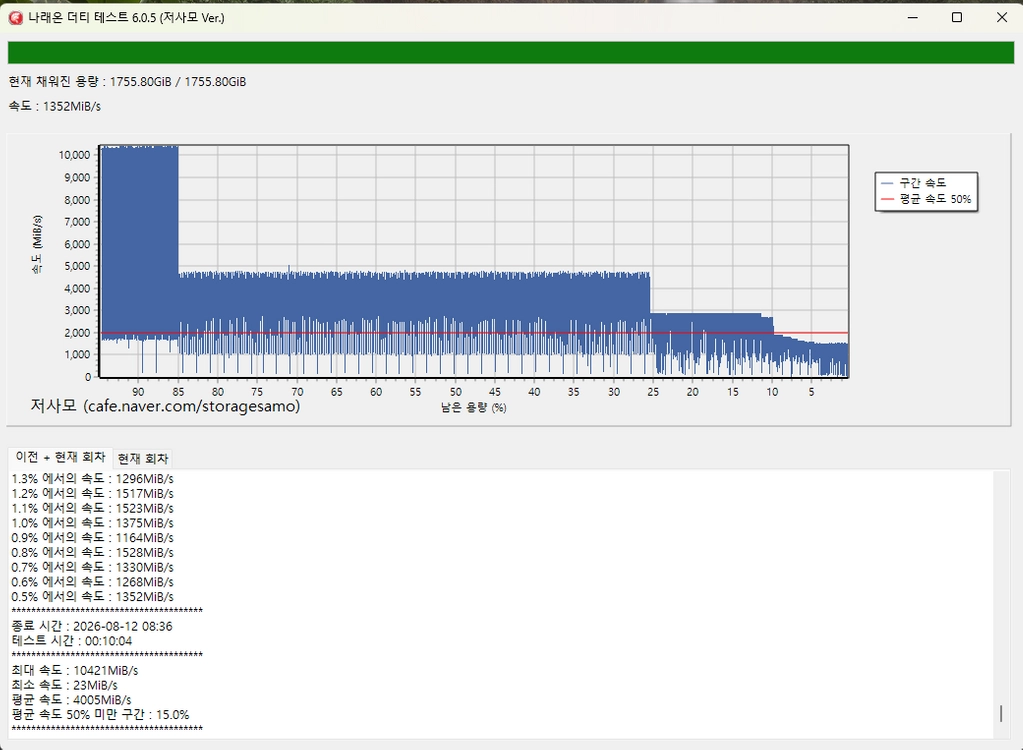Switch to the 현재 회차 tab
The width and height of the screenshot is (1023, 750).
point(143,458)
